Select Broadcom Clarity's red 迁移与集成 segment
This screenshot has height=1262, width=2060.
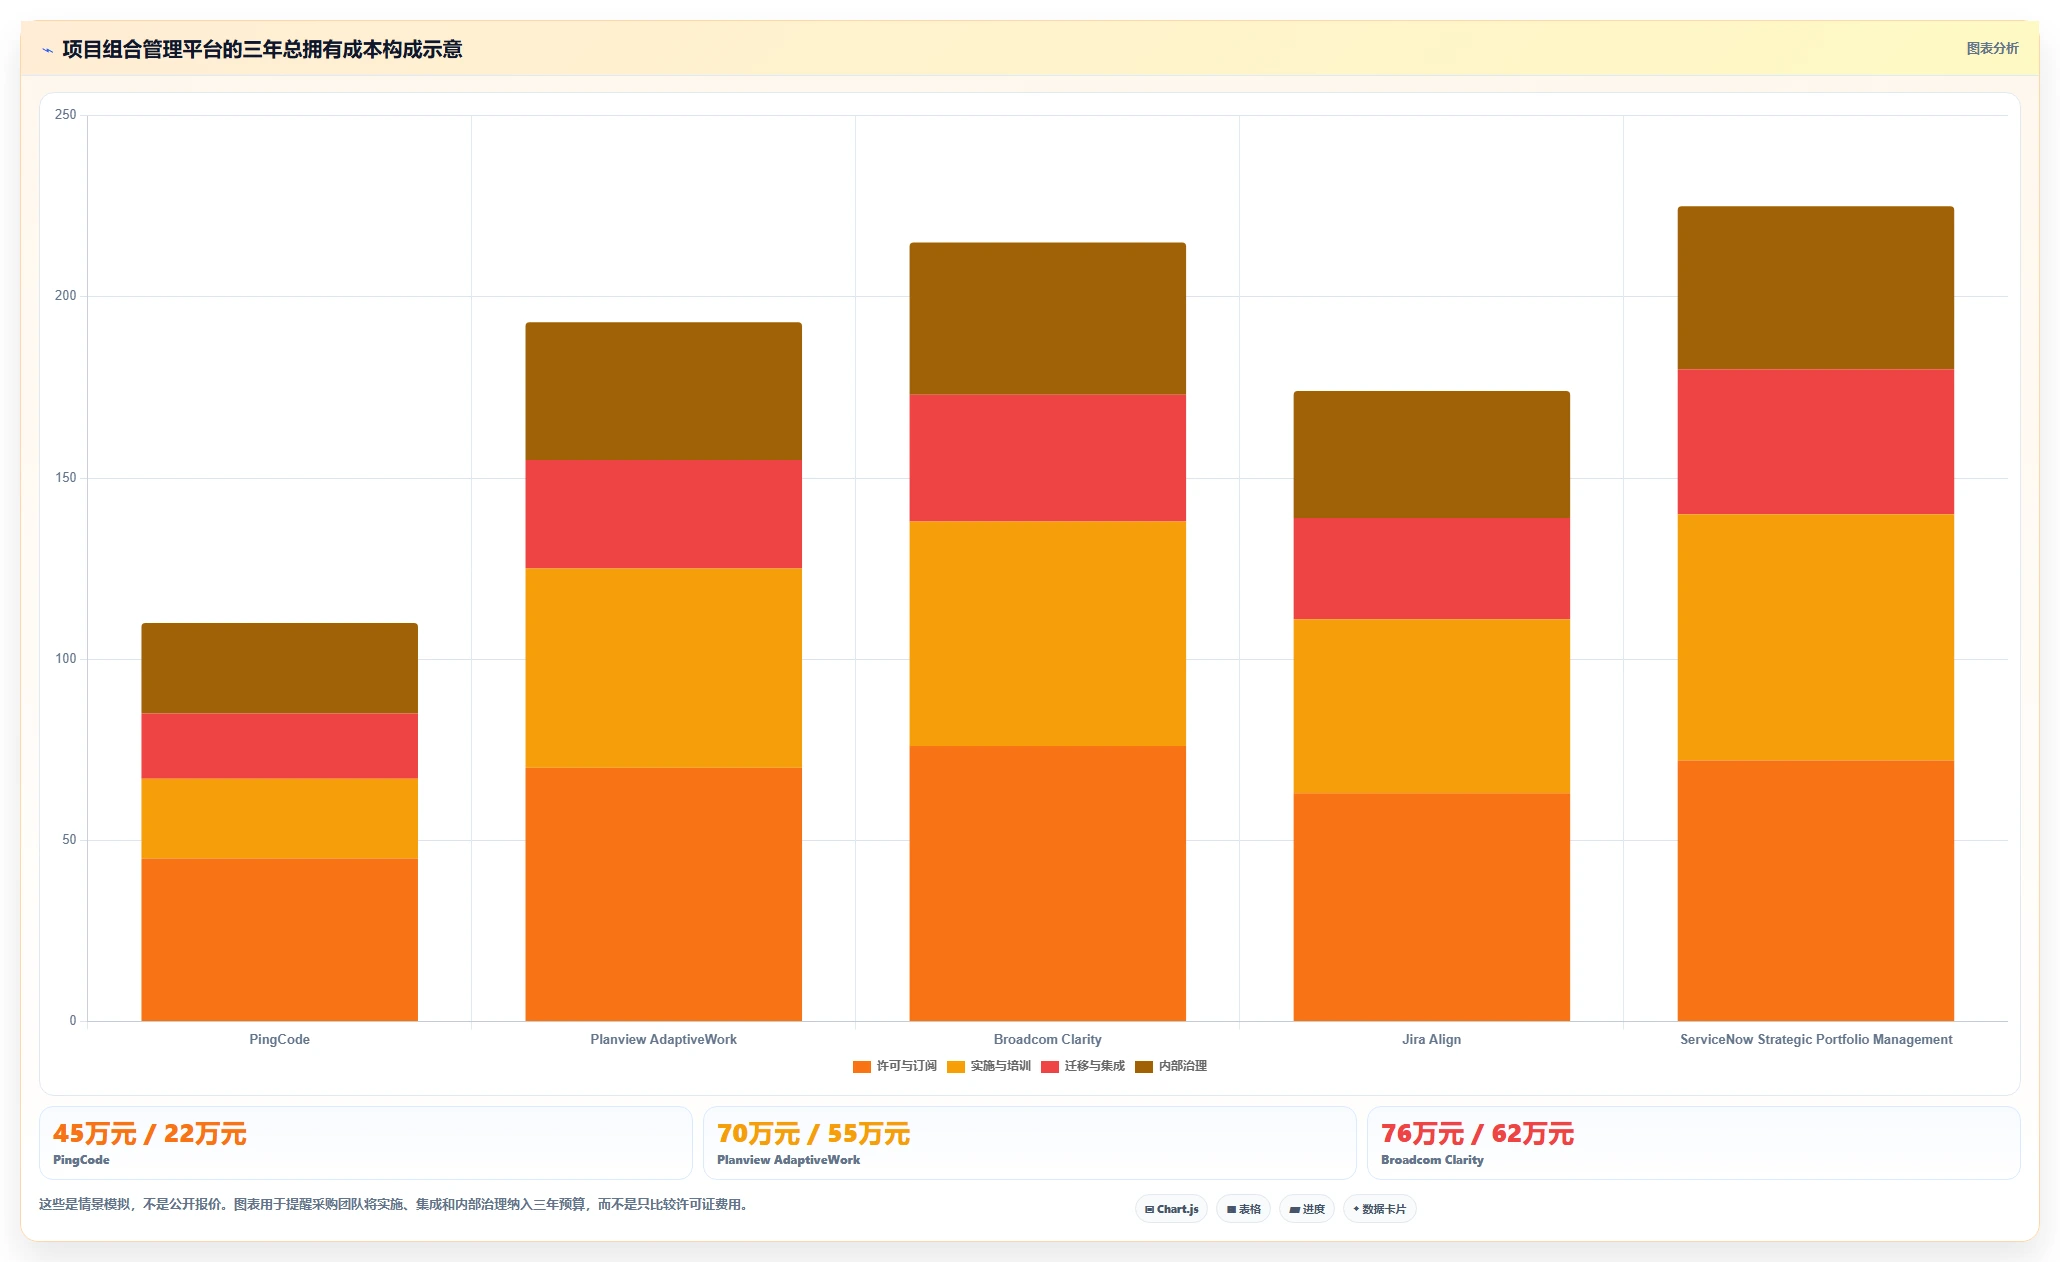point(1048,458)
